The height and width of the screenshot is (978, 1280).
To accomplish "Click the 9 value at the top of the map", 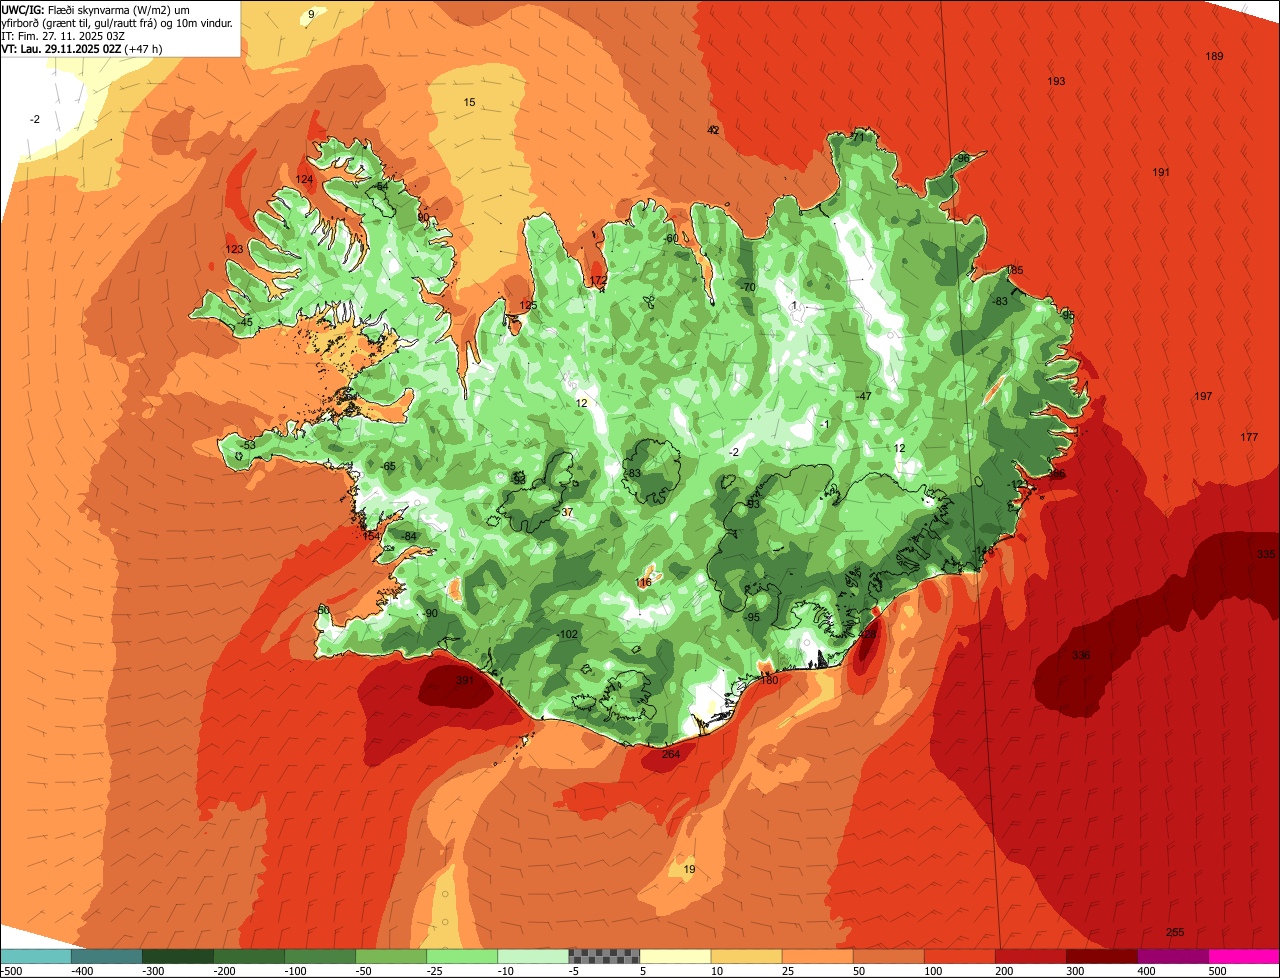I will coord(311,14).
